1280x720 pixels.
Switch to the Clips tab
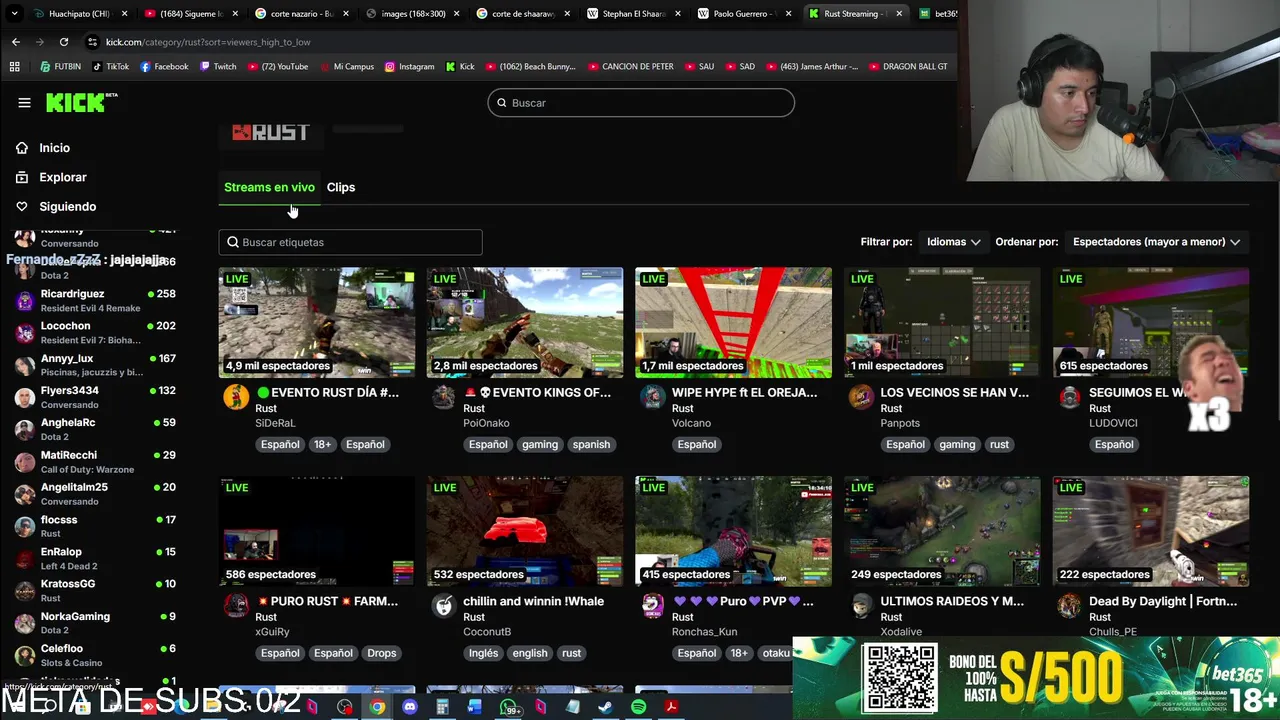coord(341,187)
